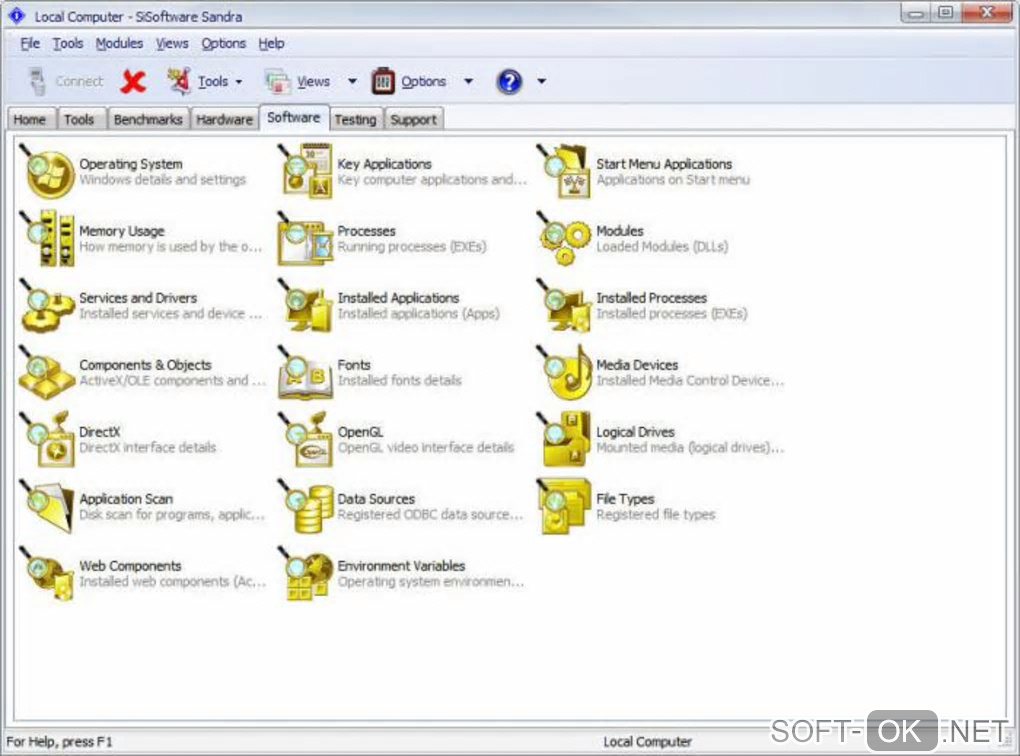Viewport: 1020px width, 756px height.
Task: Click the 'OpenGL video interface details' text
Action: point(425,448)
